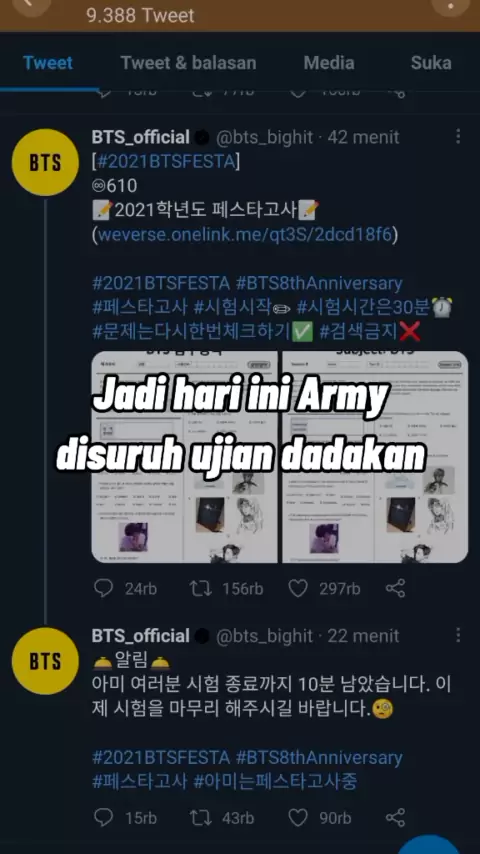Image resolution: width=480 pixels, height=854 pixels.
Task: Like the tweet with 297rb hearts
Action: (298, 588)
